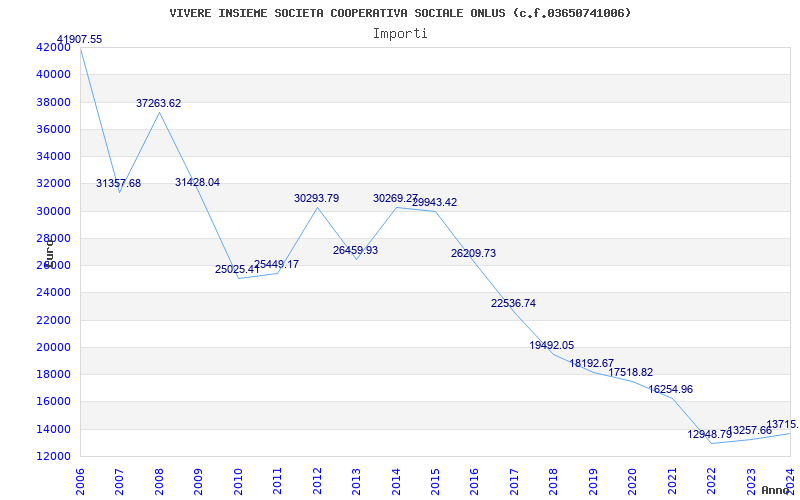
Task: Select the 2024 year axis label
Action: (x=790, y=477)
